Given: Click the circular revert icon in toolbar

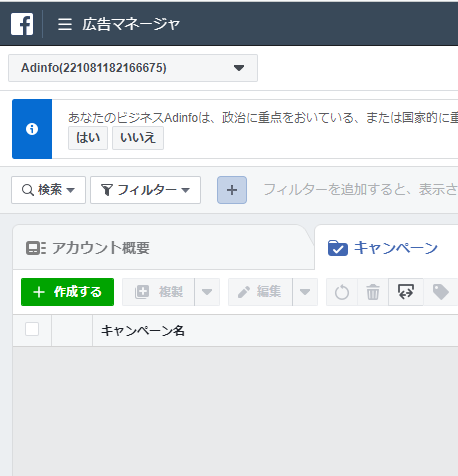Looking at the screenshot, I should coord(342,292).
